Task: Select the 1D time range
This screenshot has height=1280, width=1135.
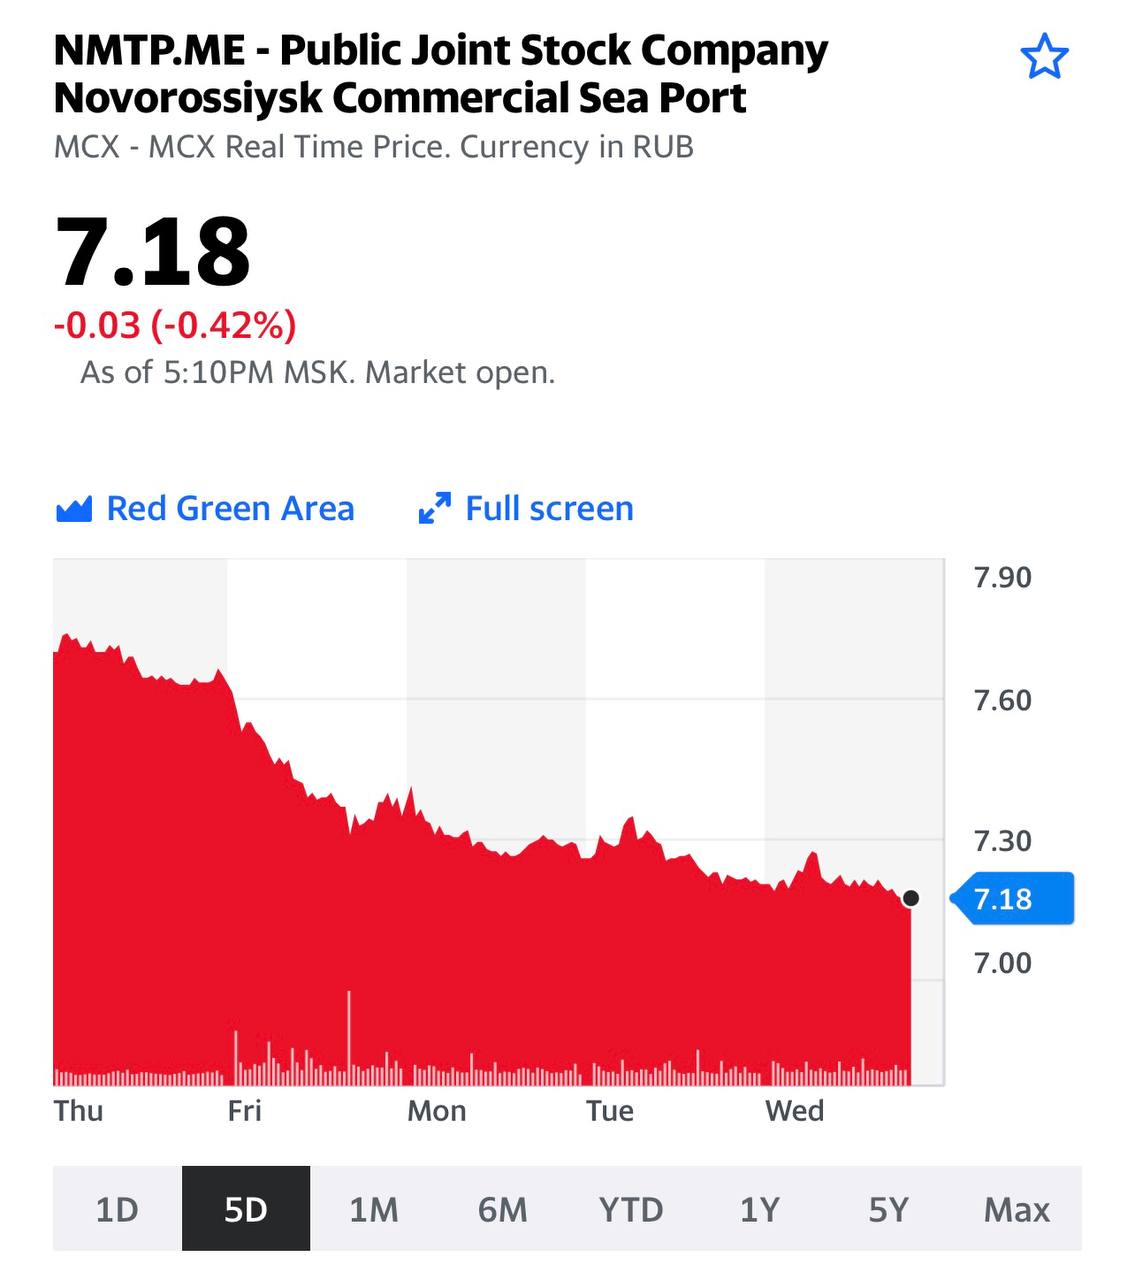Action: coord(117,1209)
